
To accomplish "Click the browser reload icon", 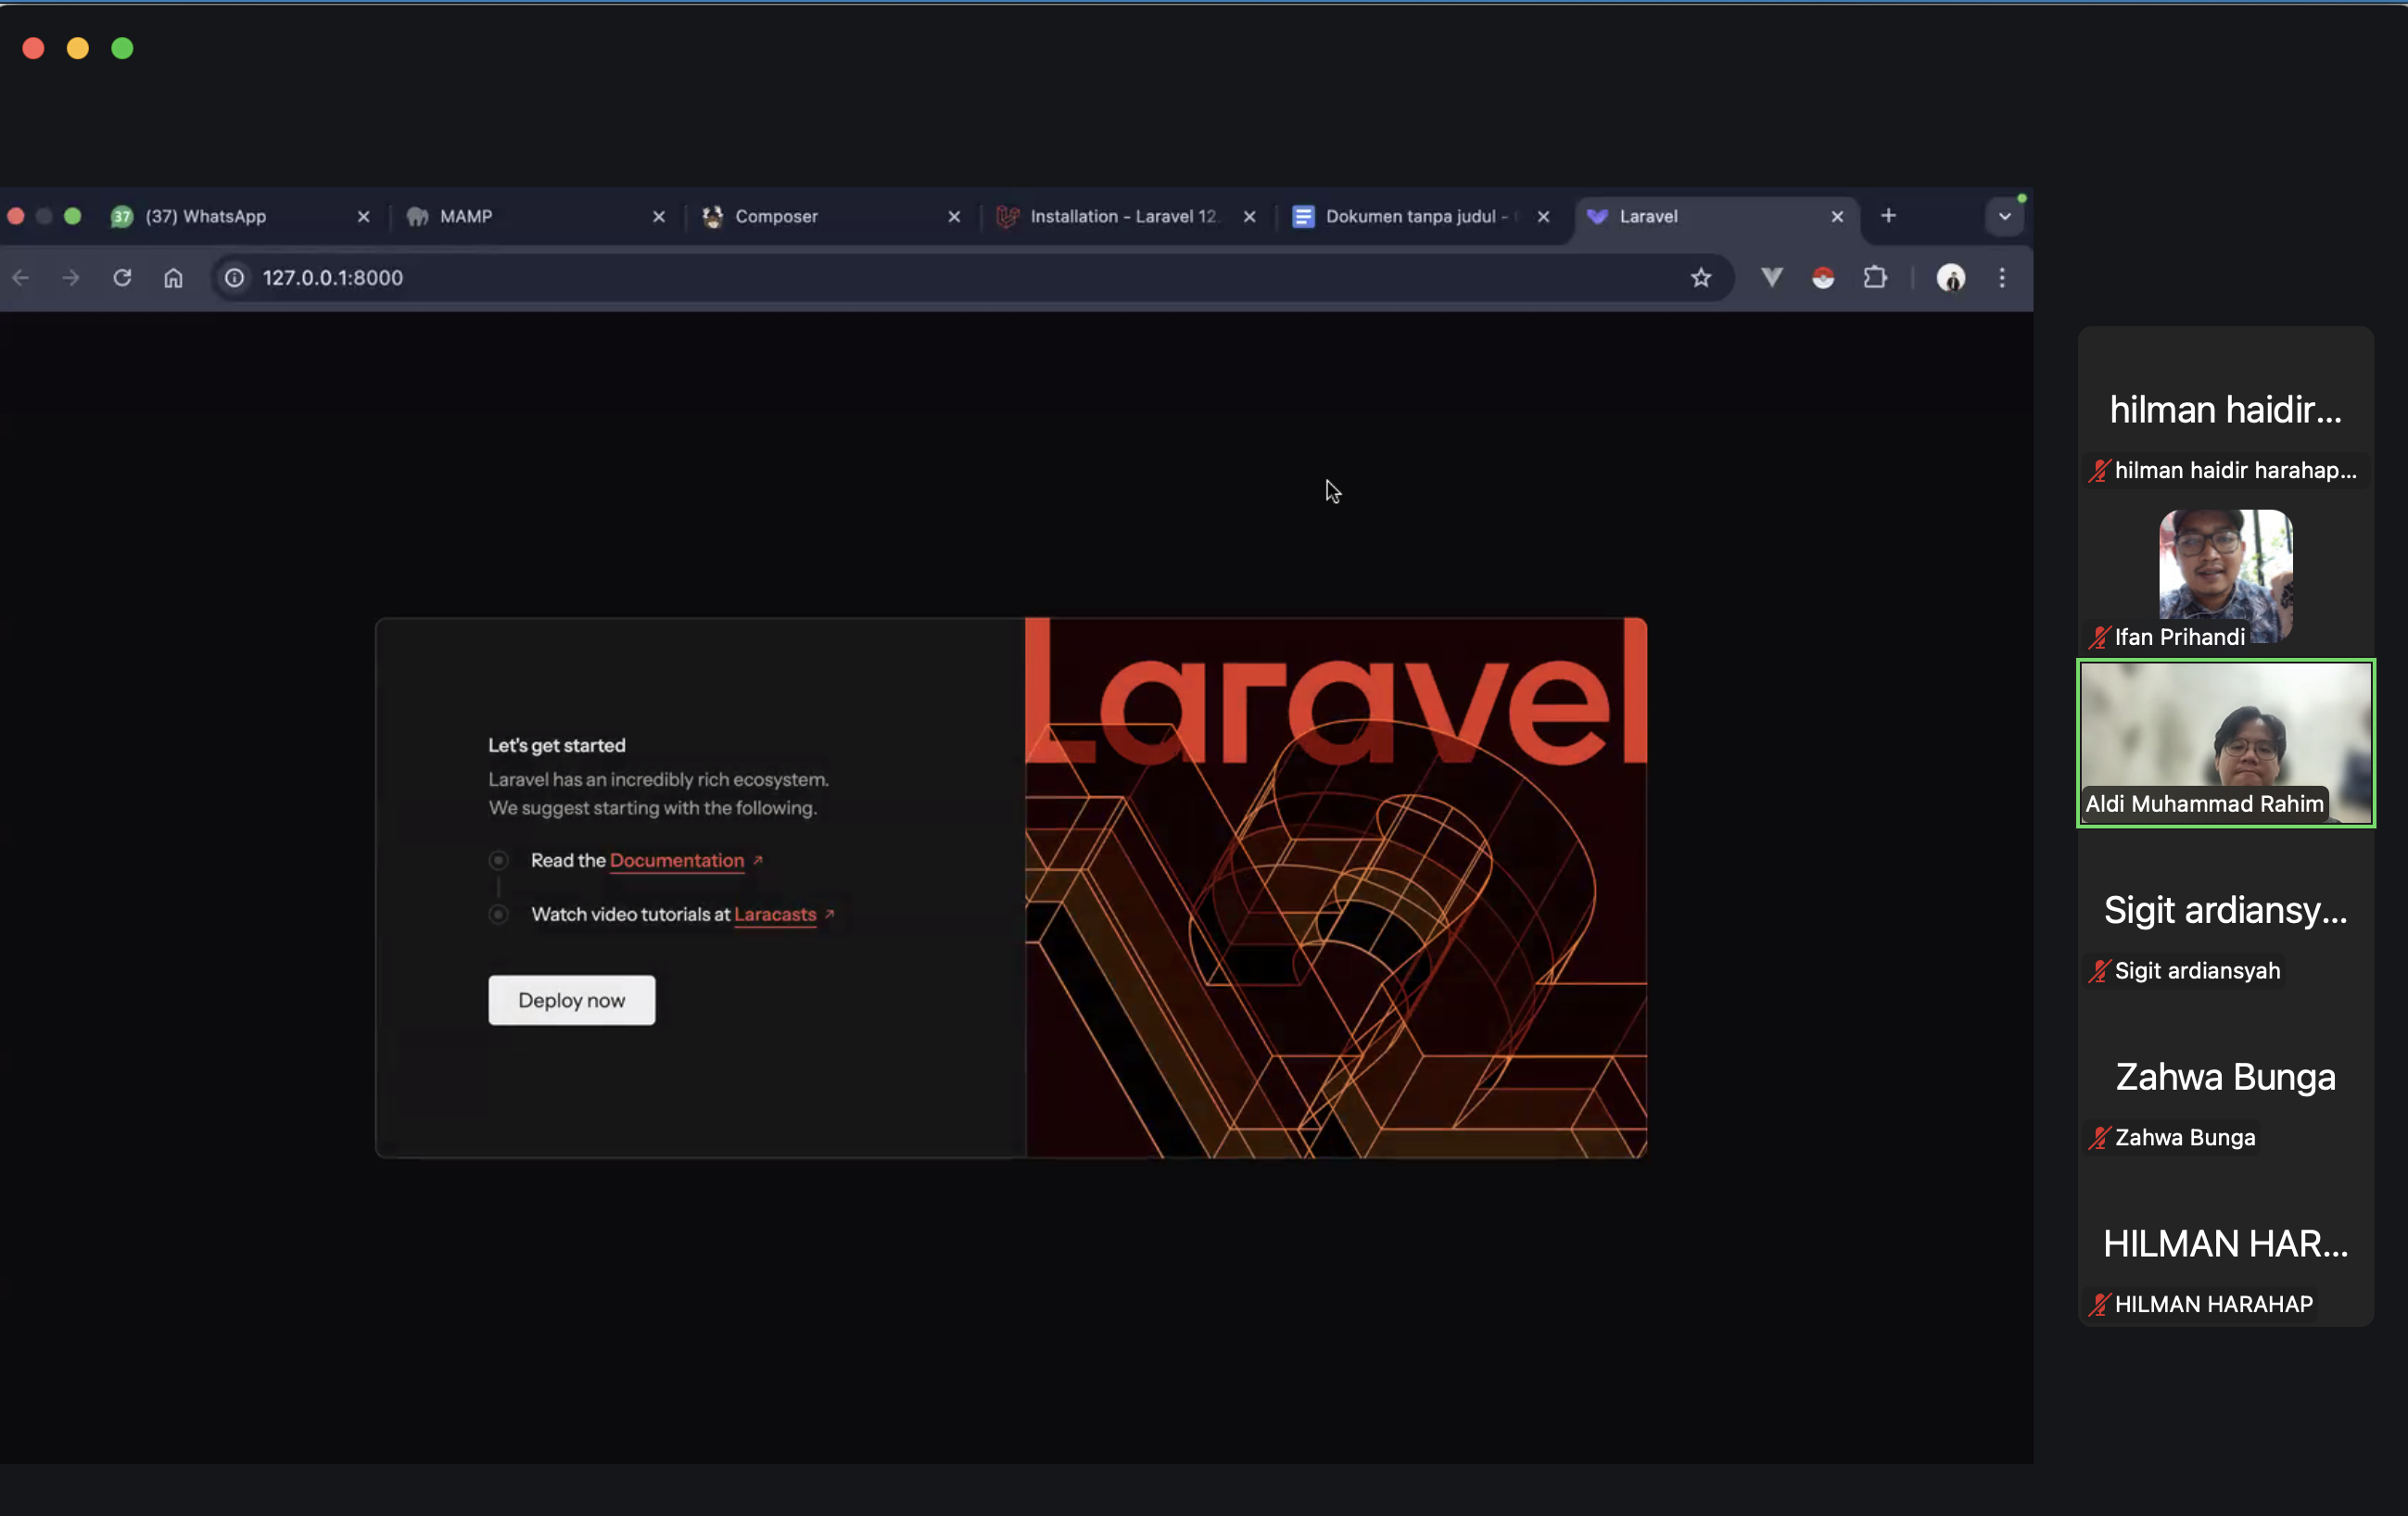I will click(122, 278).
